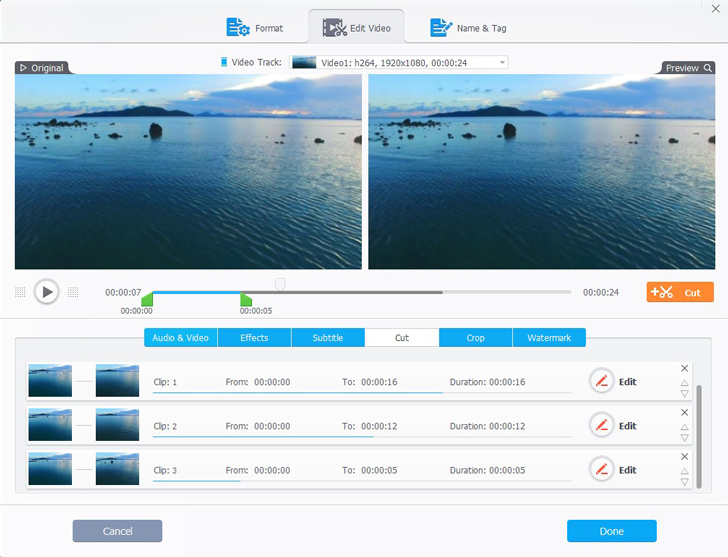Click the Cancel button
728x557 pixels.
tap(117, 531)
